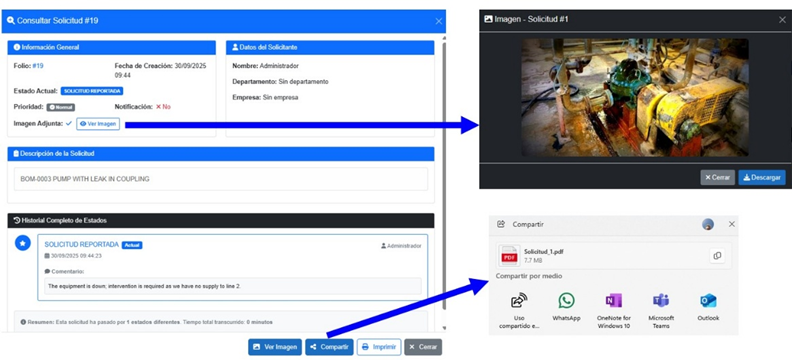
Task: Click the Datos del Solicitante person icon
Action: (235, 47)
